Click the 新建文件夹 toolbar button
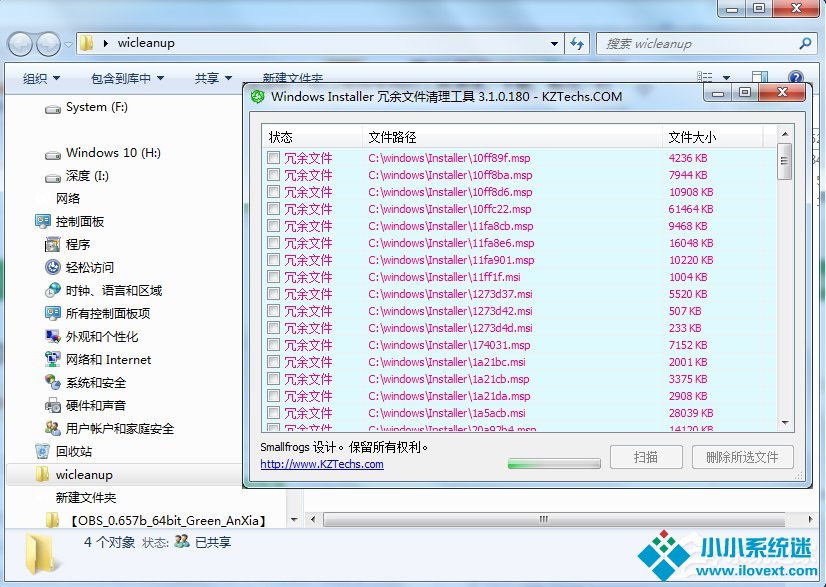The image size is (826, 587). pyautogui.click(x=292, y=79)
